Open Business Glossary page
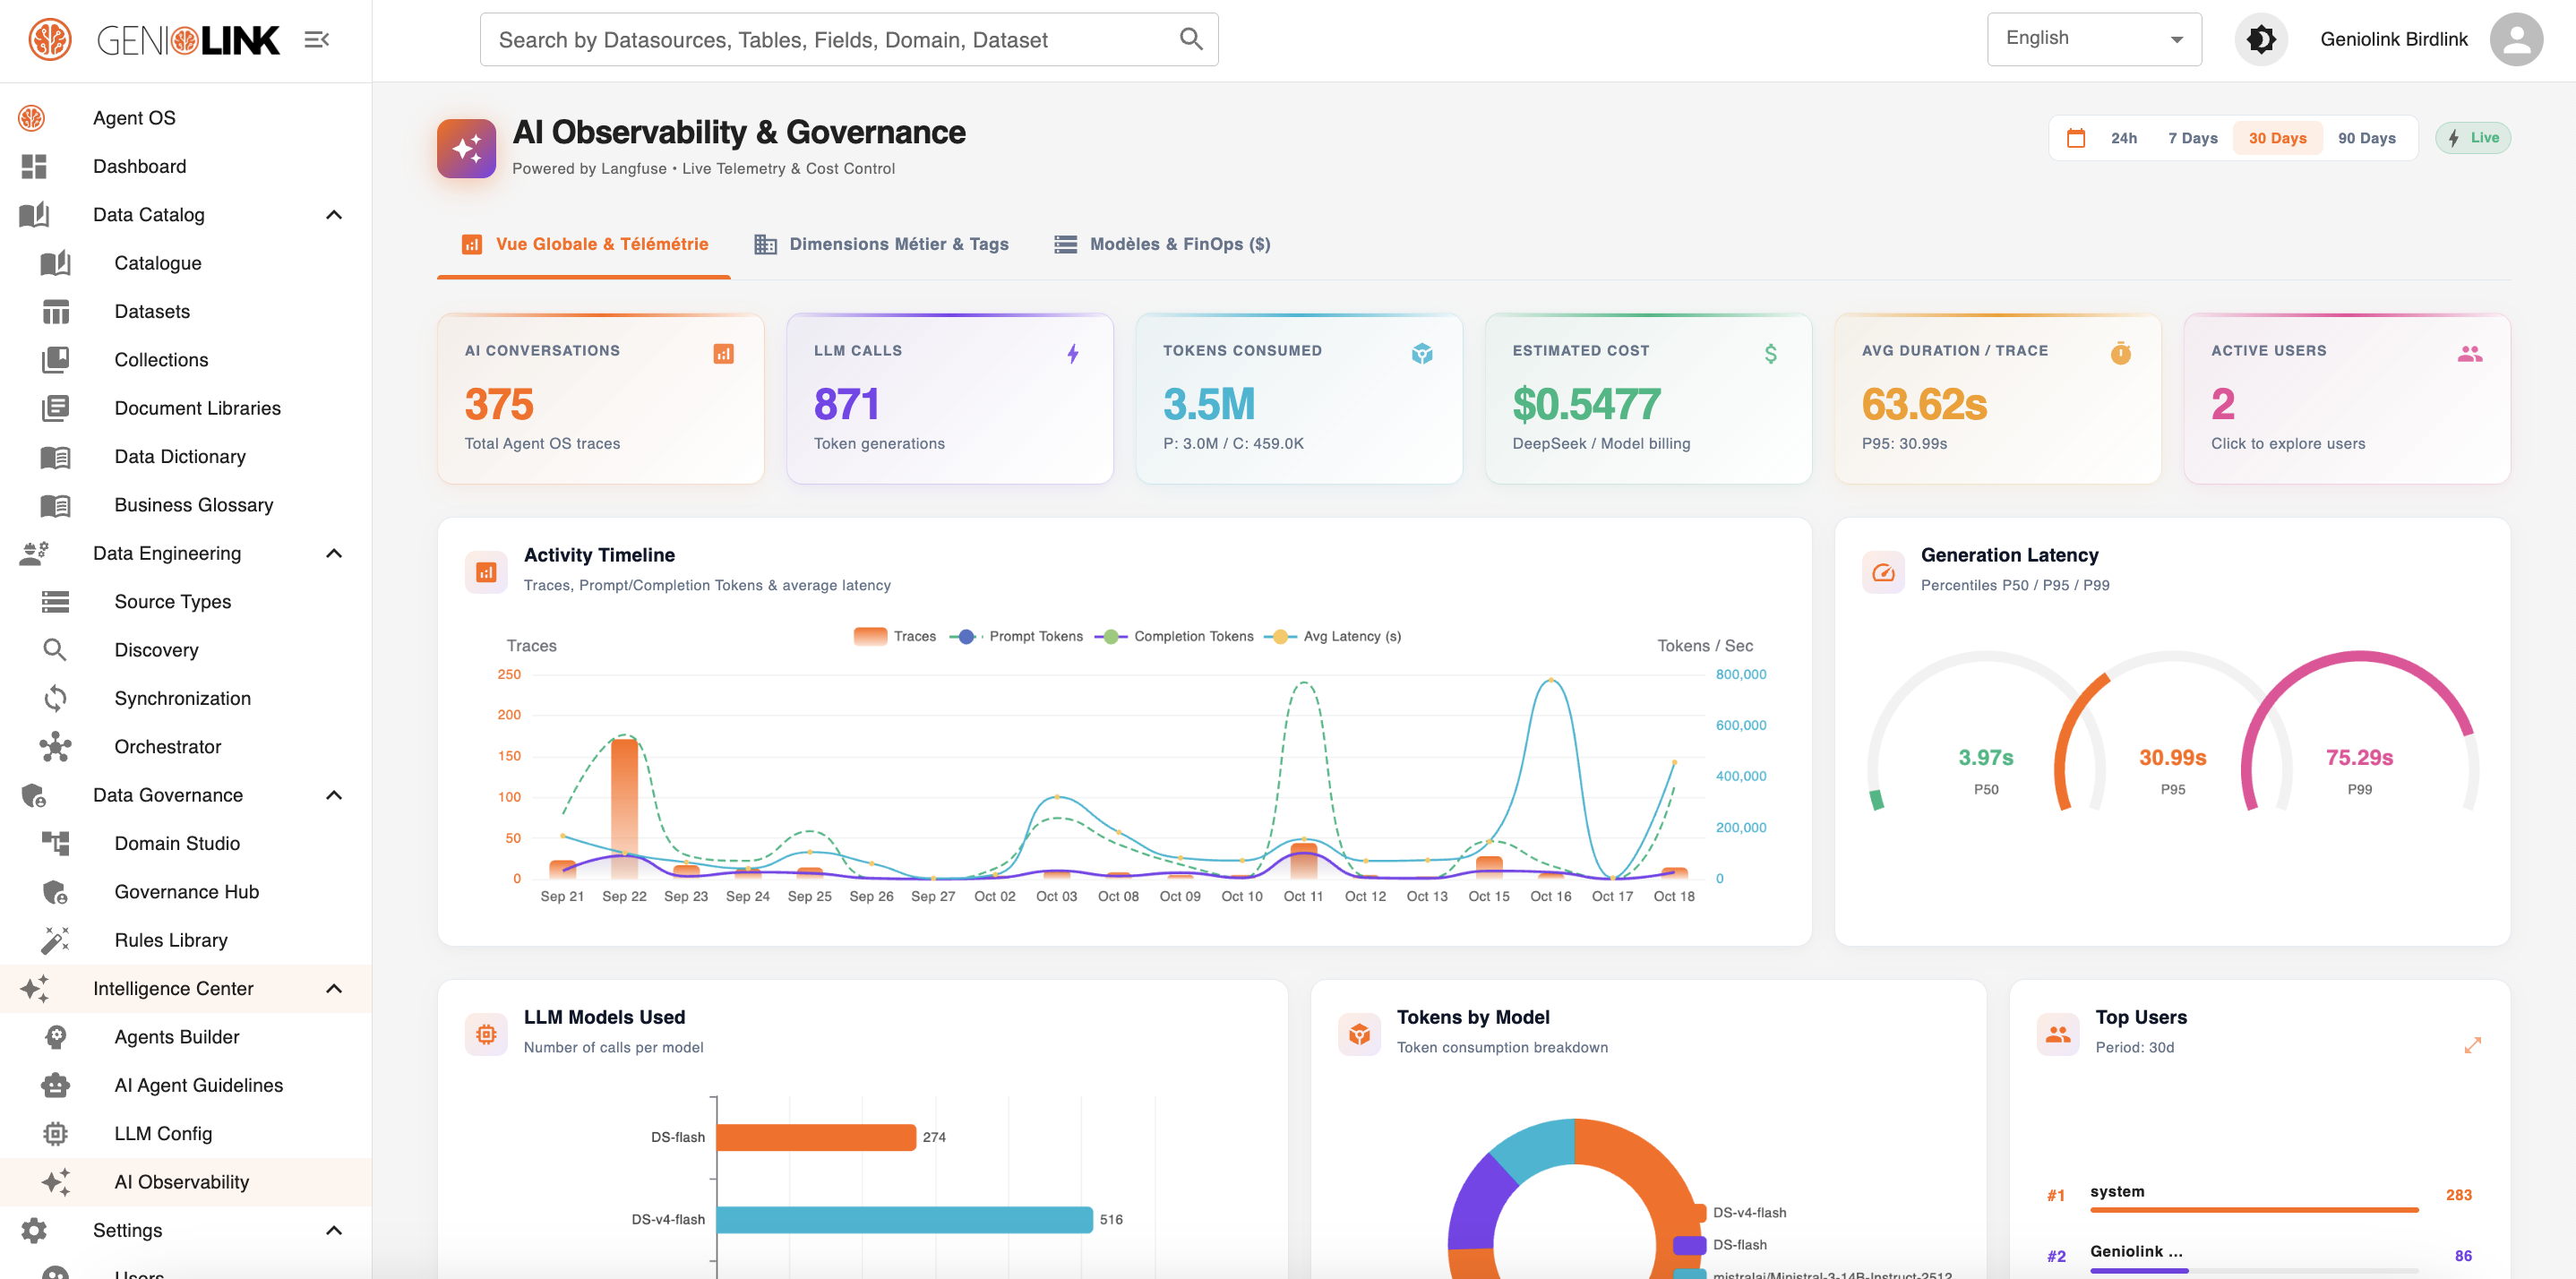Viewport: 2576px width, 1279px height. (x=186, y=505)
